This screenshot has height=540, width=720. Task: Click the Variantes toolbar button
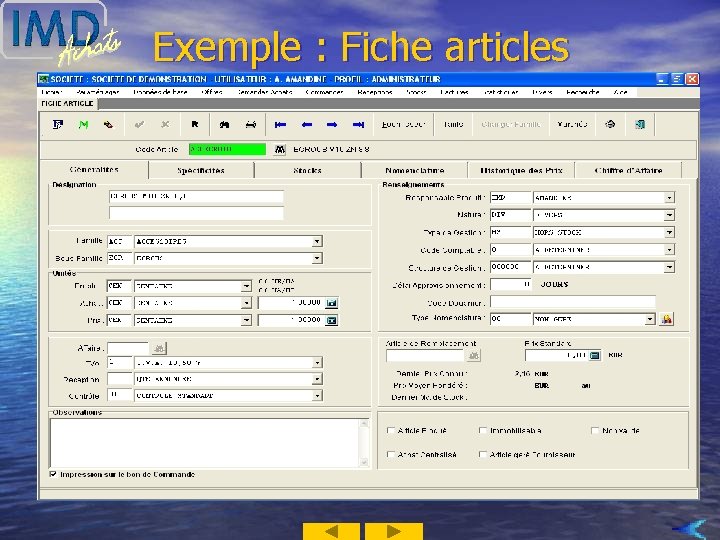572,124
